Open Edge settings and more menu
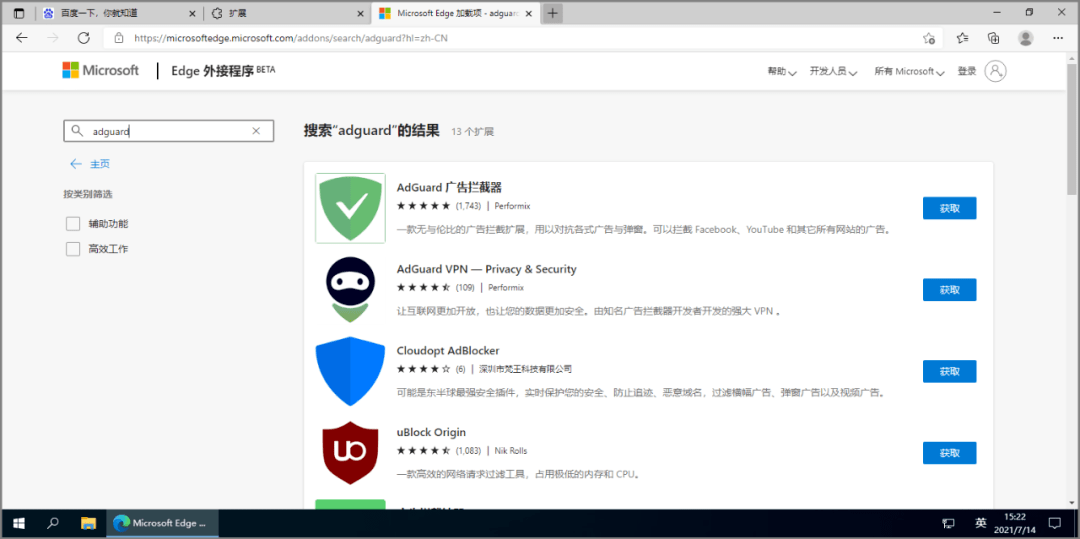The width and height of the screenshot is (1080, 539). pyautogui.click(x=1058, y=38)
